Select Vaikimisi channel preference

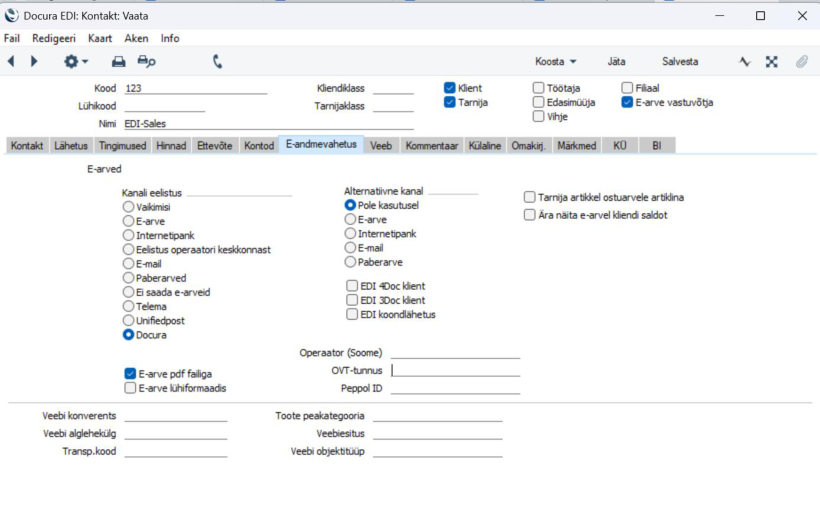click(128, 207)
